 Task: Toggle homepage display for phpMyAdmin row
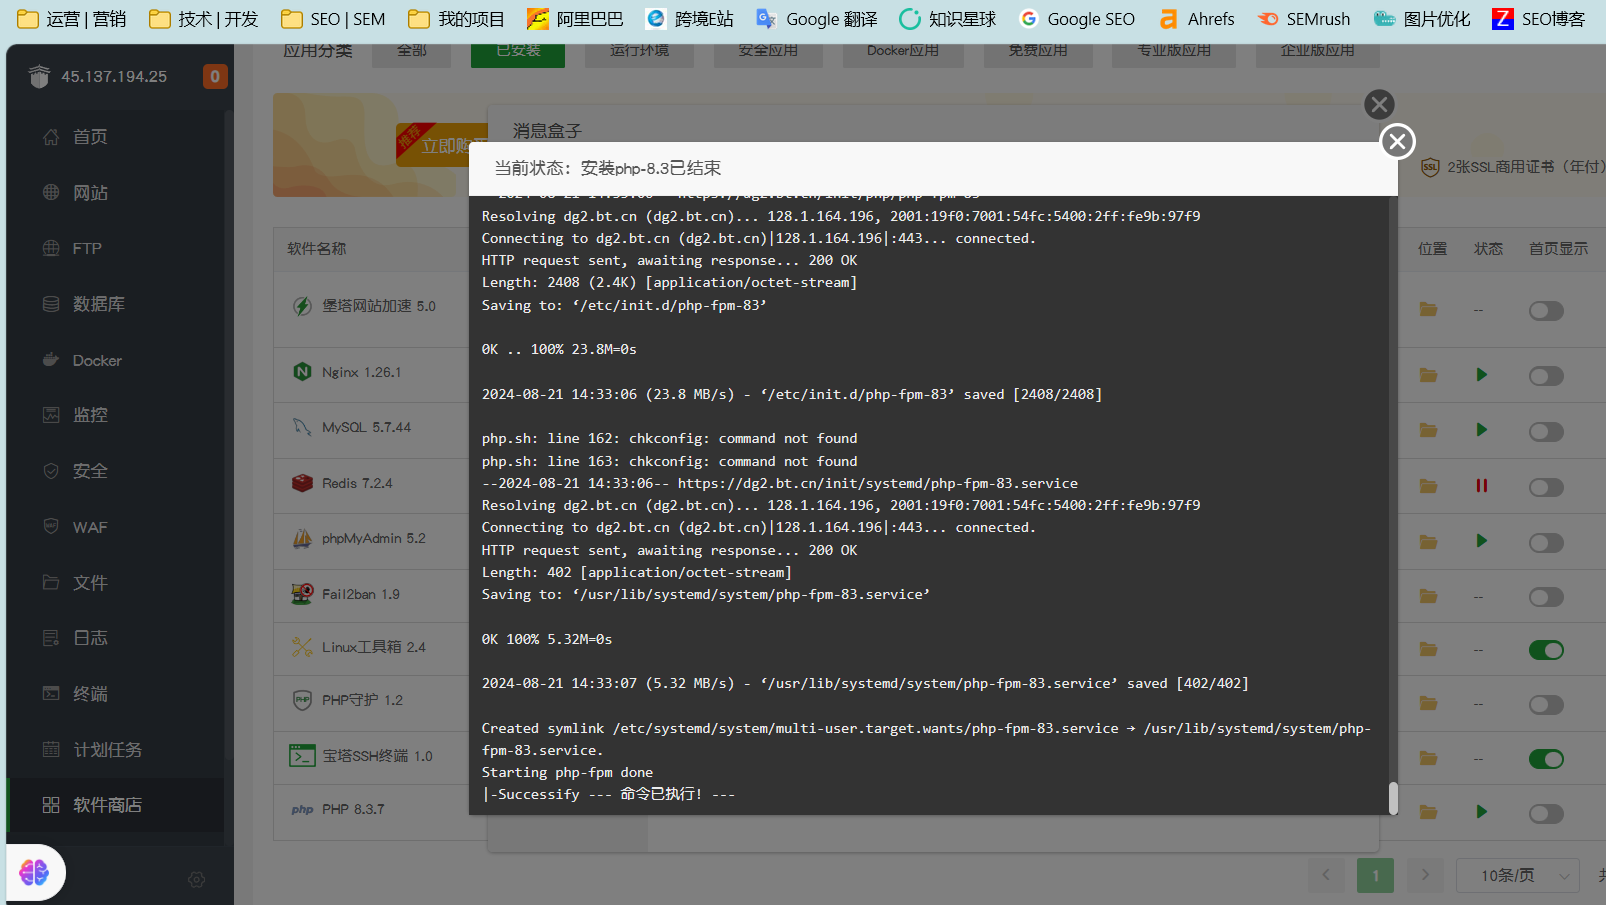(1546, 543)
